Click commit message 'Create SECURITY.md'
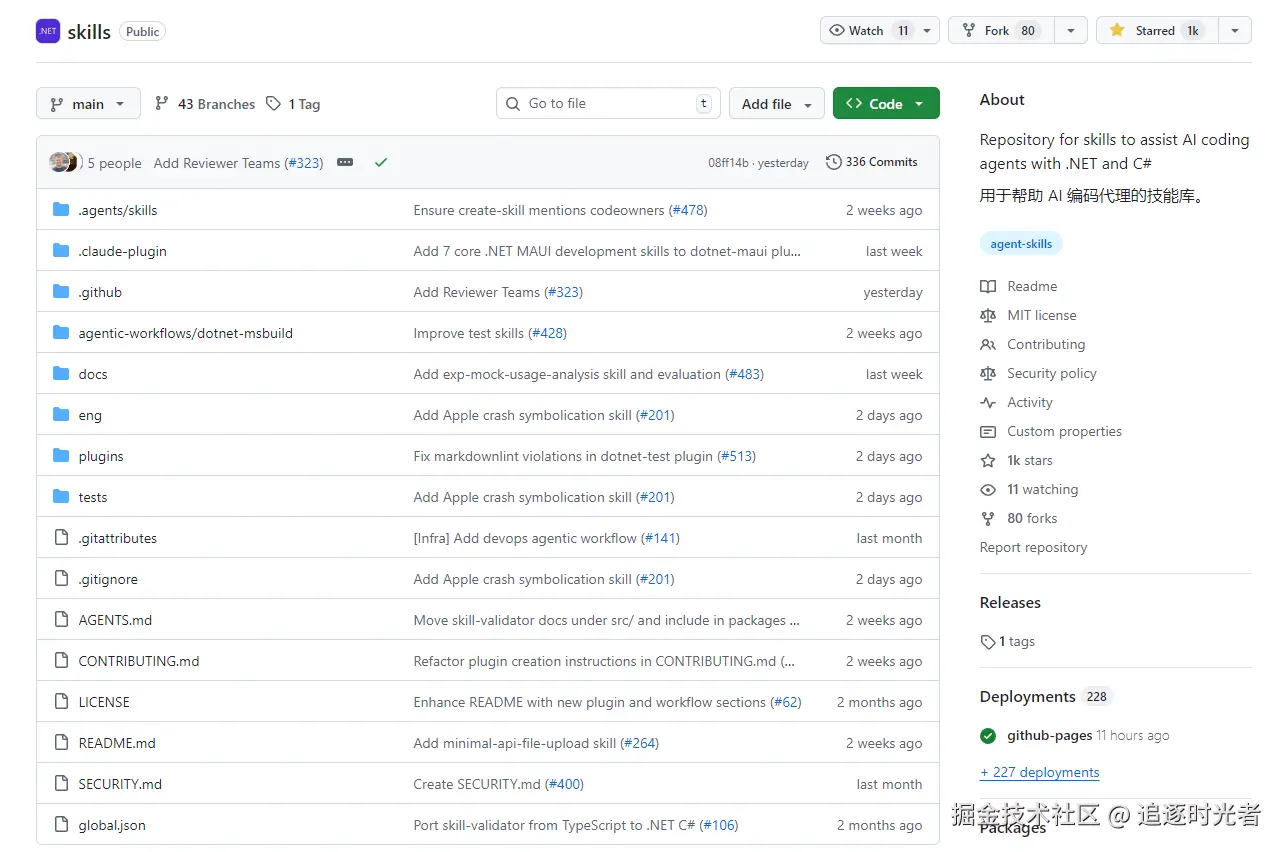This screenshot has height=852, width=1285. click(478, 784)
